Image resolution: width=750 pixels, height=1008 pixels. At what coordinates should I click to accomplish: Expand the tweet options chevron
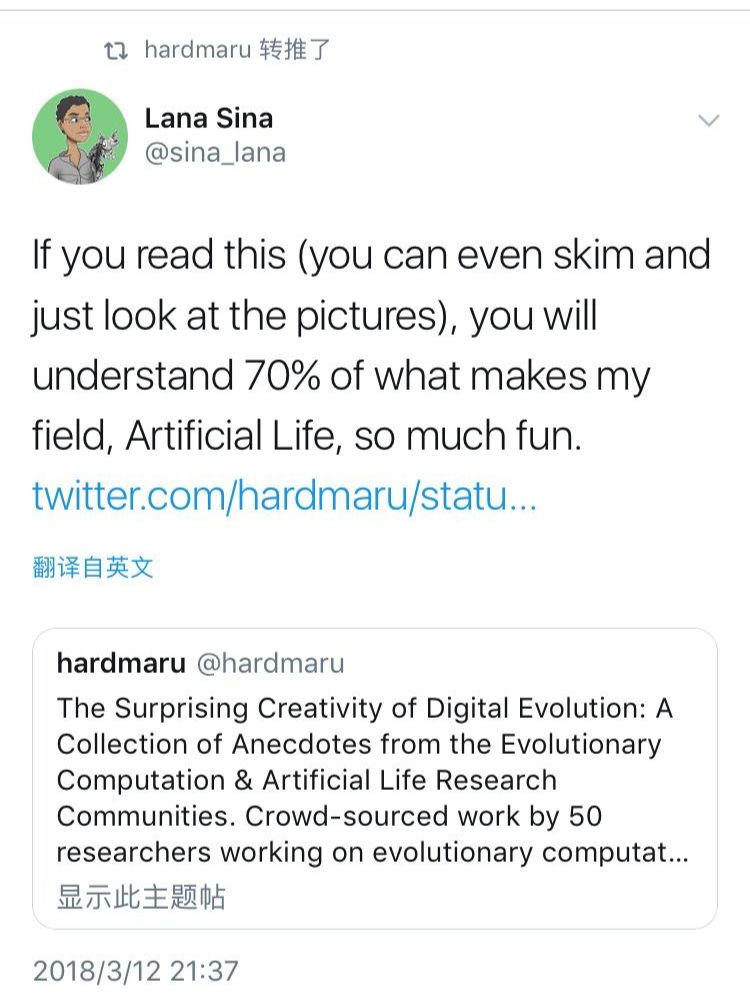[708, 121]
